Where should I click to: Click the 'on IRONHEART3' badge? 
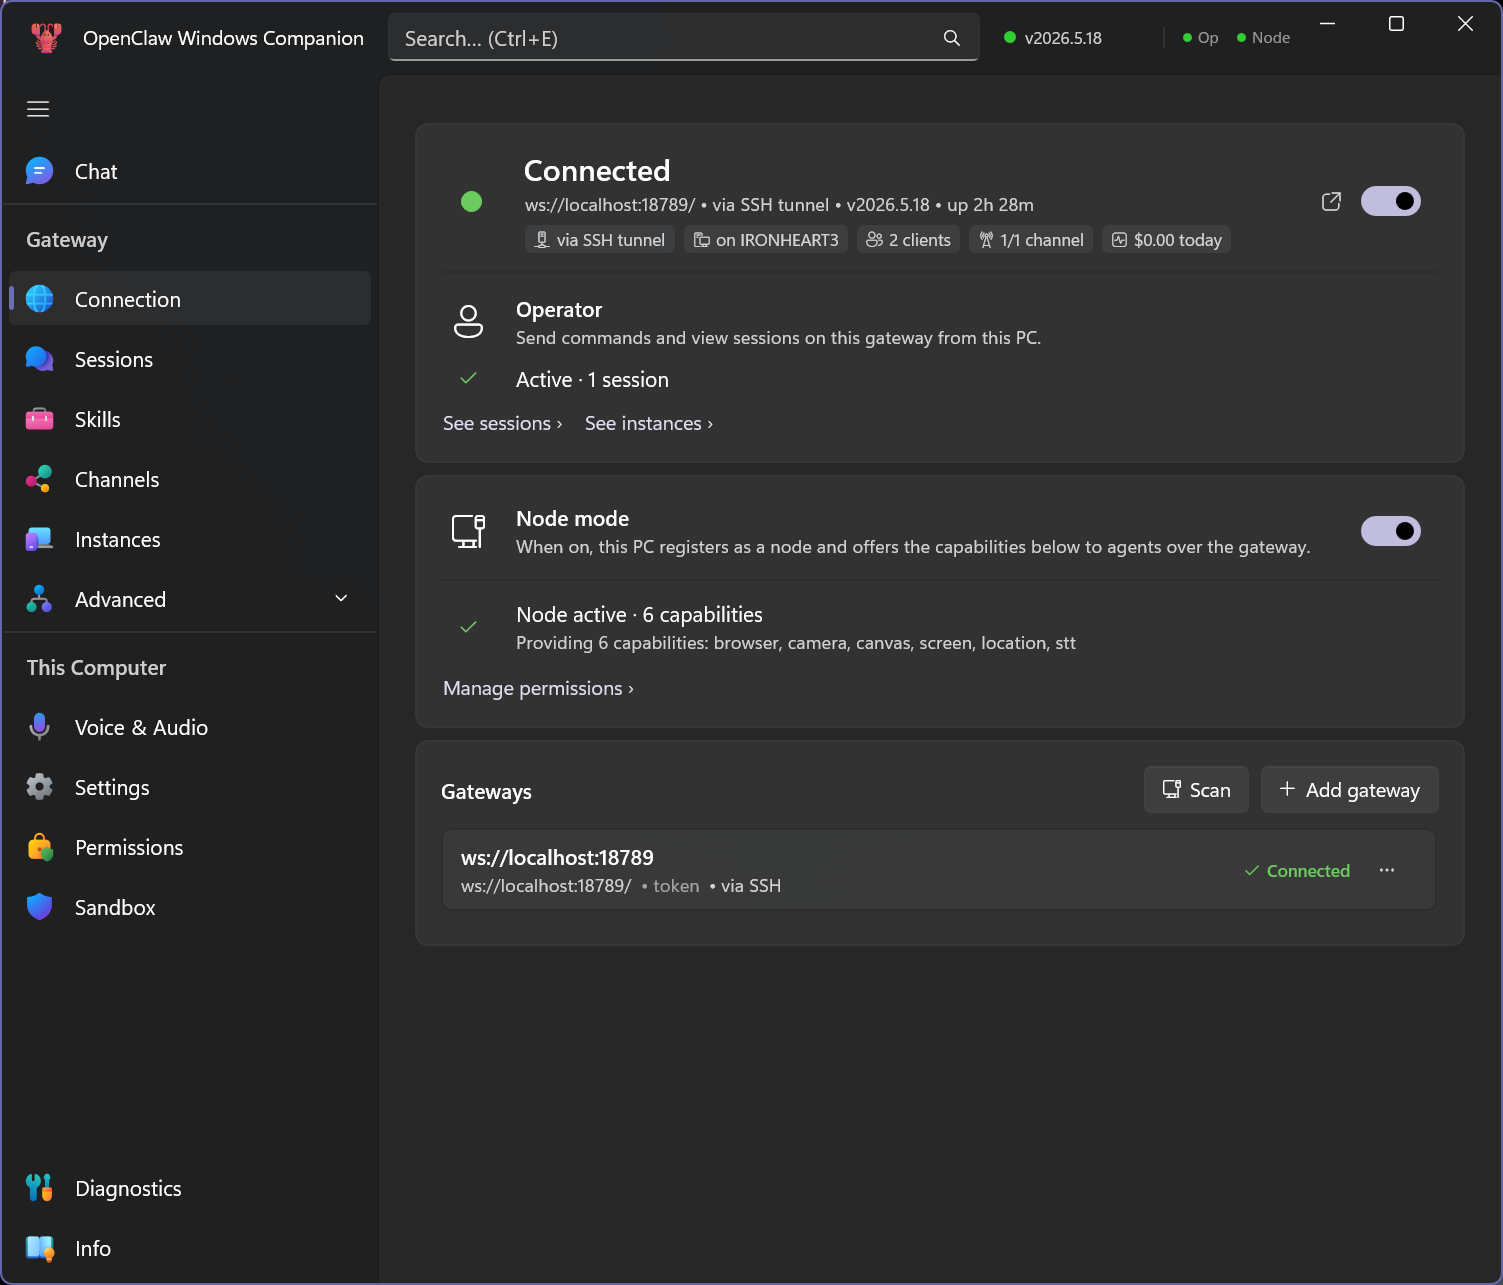[766, 240]
